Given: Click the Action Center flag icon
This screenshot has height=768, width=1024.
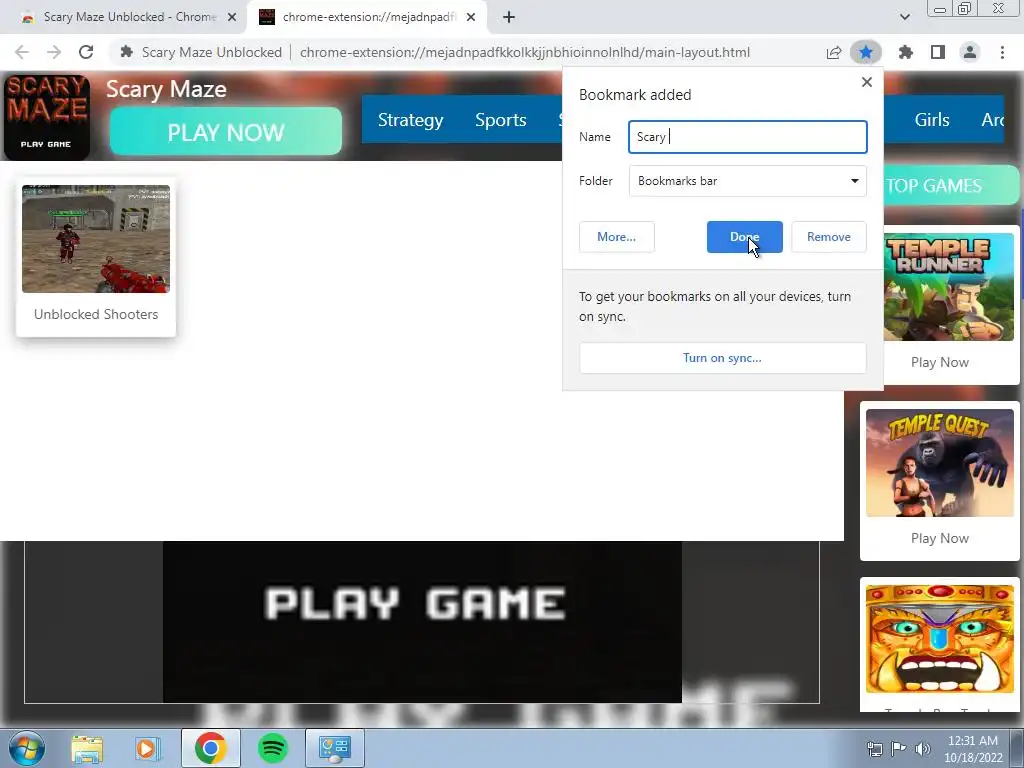Looking at the screenshot, I should [899, 748].
